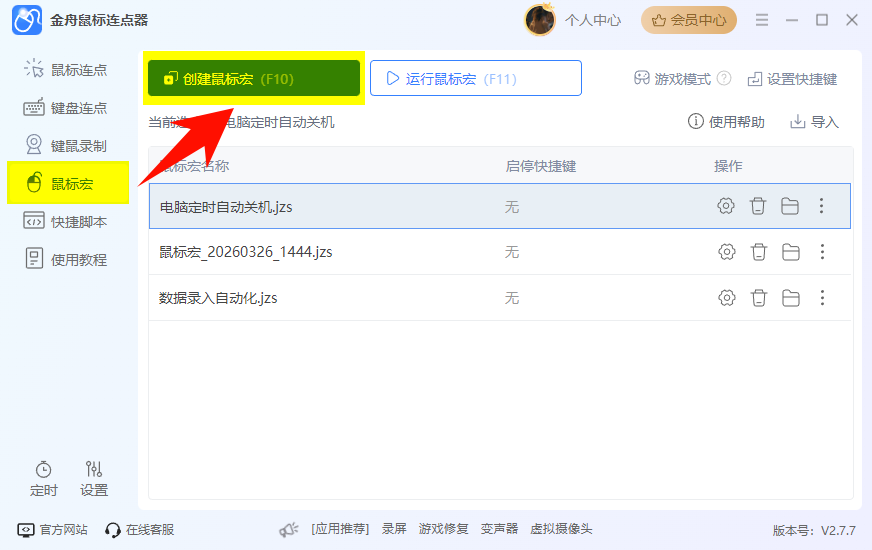Click the 金舟鼠标连点器 app logo
This screenshot has width=872, height=550.
(x=27, y=20)
